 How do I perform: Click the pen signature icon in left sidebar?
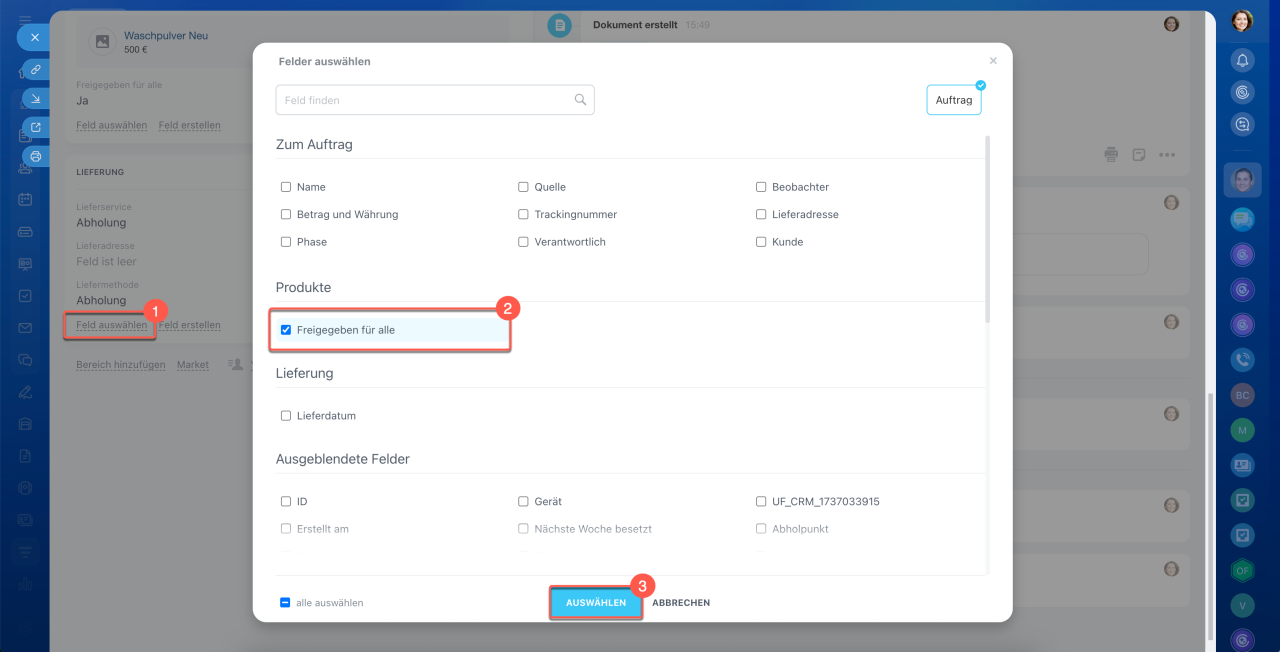[x=25, y=392]
